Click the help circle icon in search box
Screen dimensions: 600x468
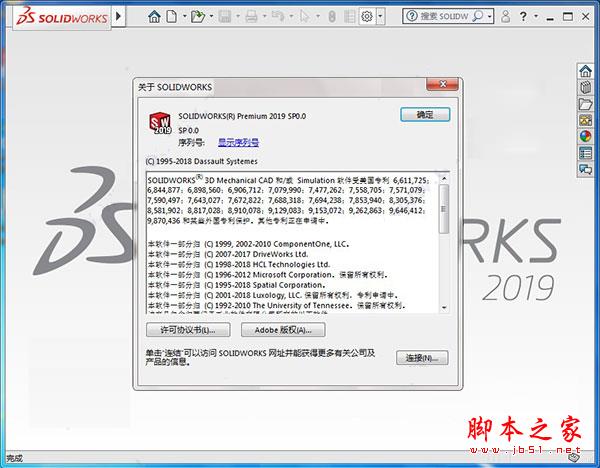(x=411, y=16)
